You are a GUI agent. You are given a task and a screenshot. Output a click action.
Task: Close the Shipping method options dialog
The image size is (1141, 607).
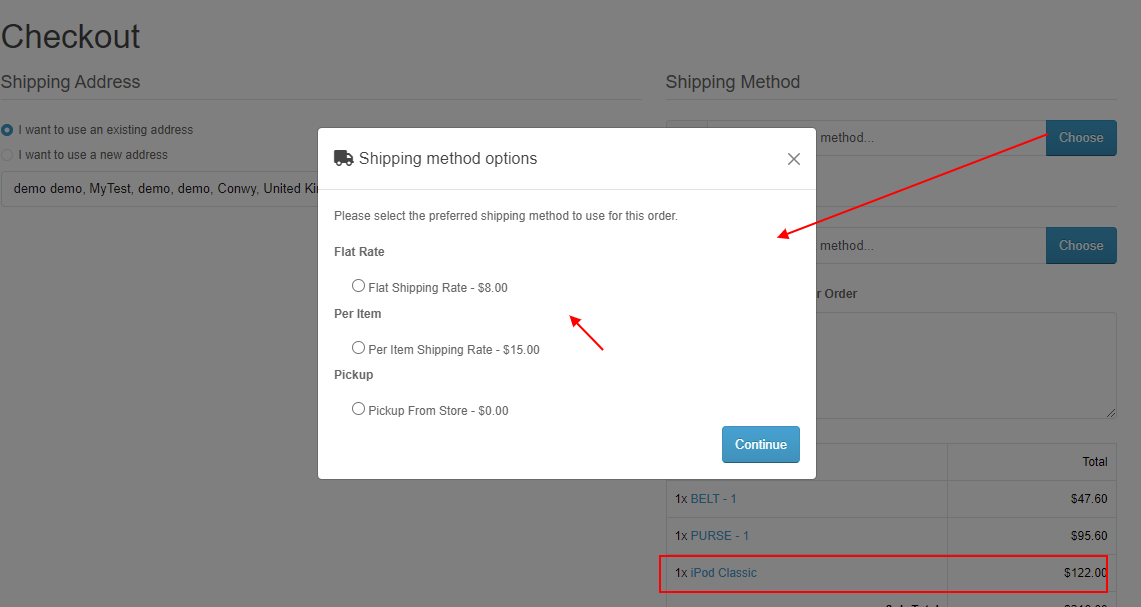[x=794, y=159]
